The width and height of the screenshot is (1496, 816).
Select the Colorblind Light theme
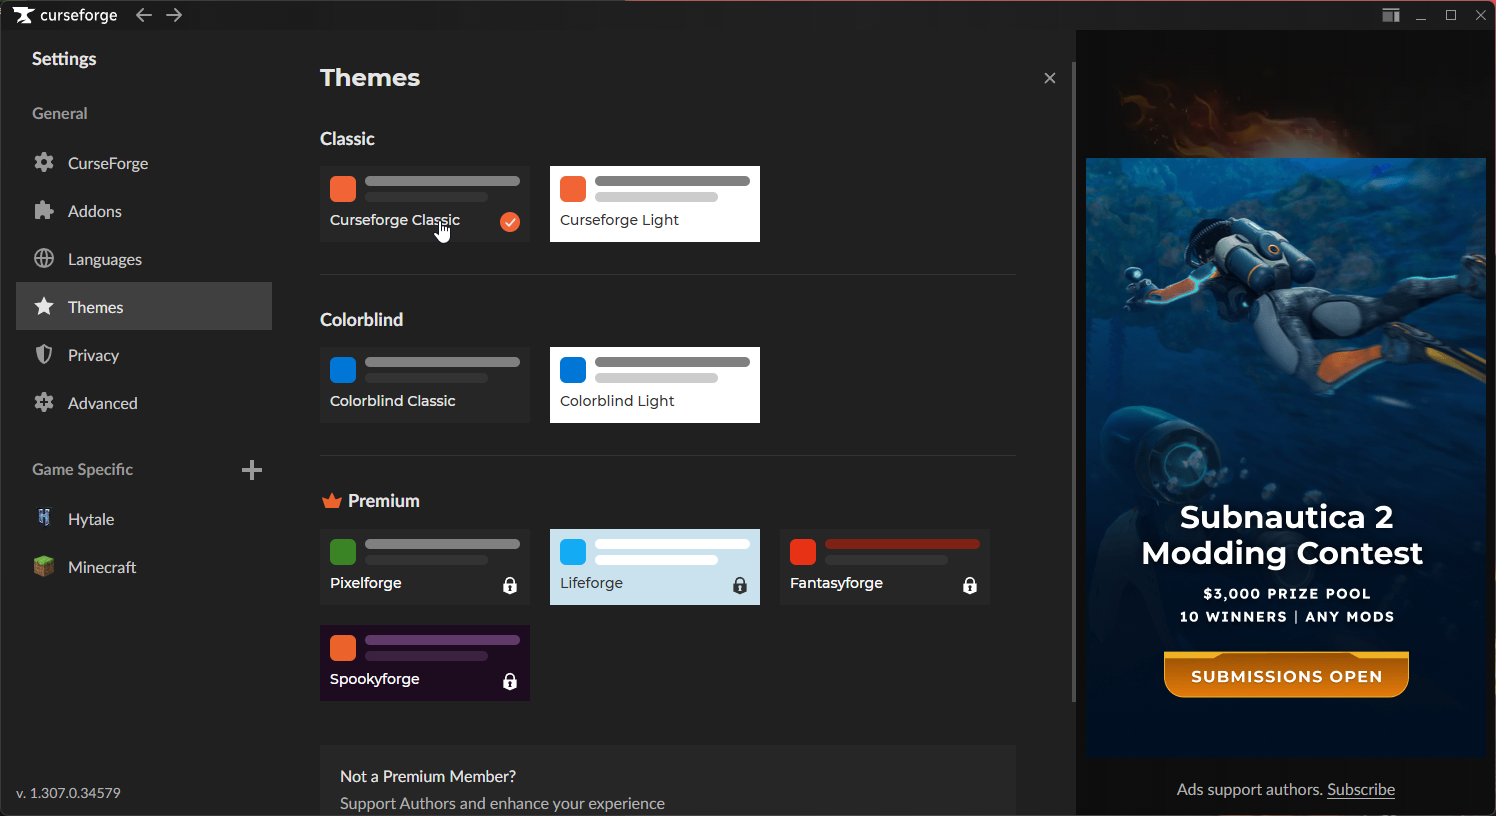655,385
